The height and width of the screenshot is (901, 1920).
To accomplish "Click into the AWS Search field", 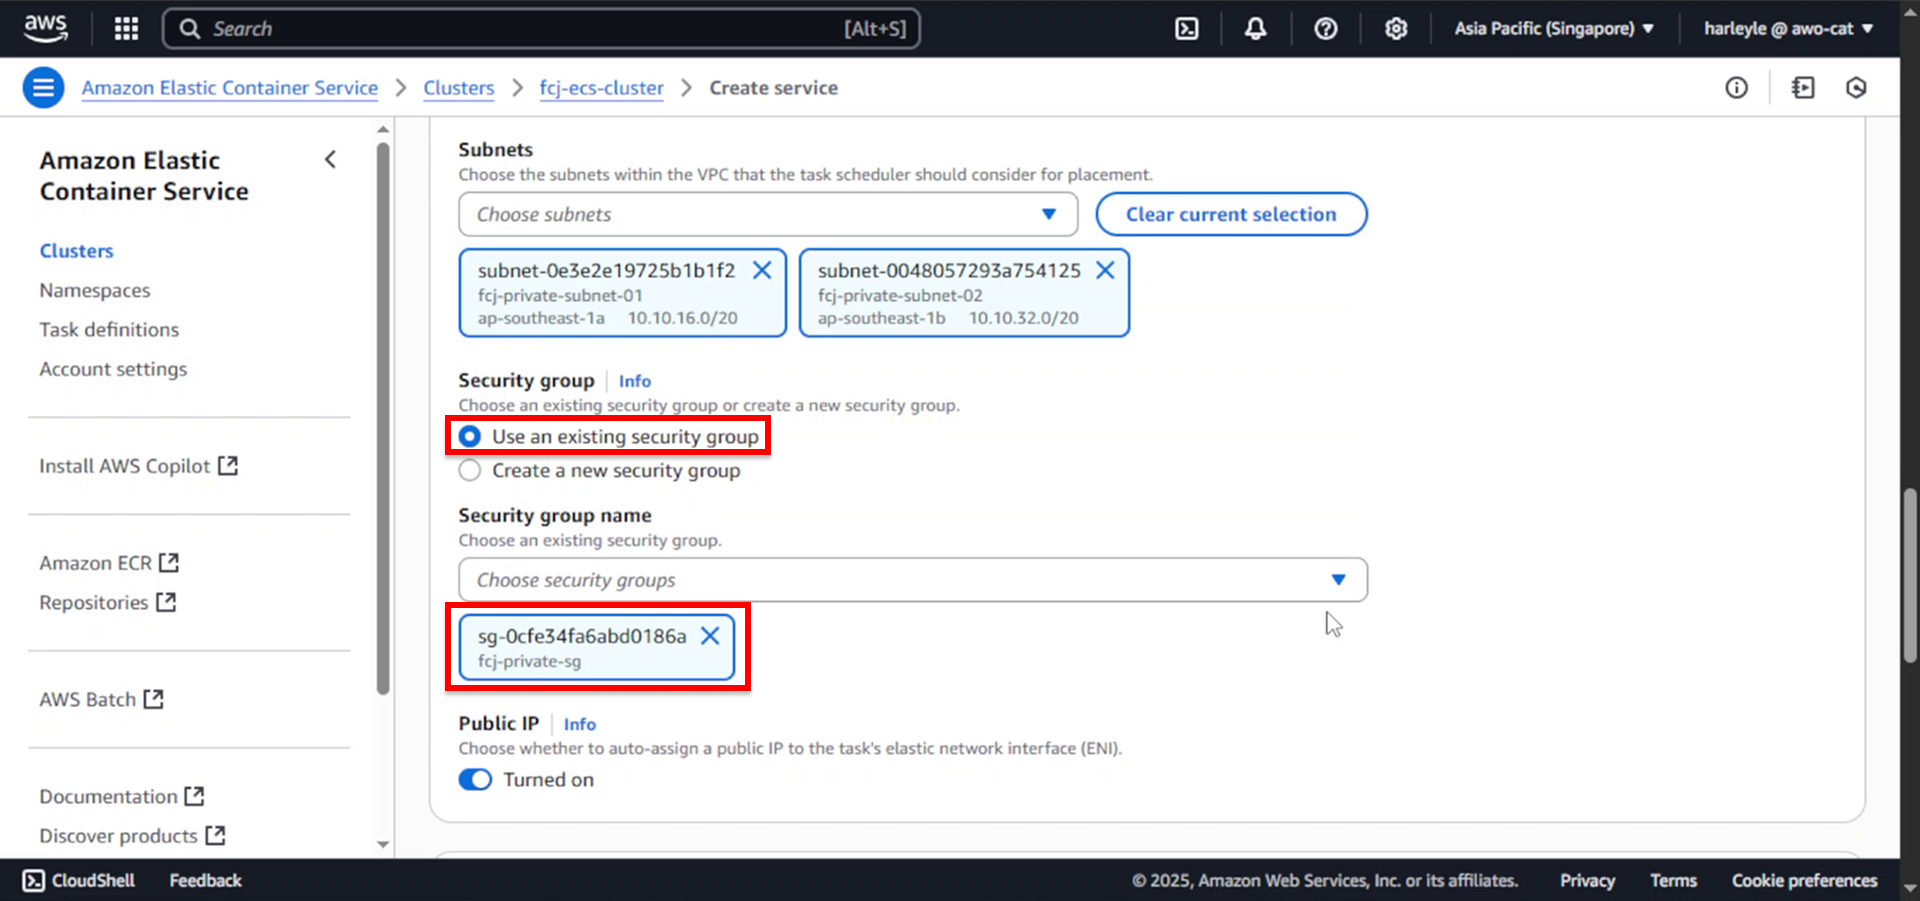I will 541,28.
